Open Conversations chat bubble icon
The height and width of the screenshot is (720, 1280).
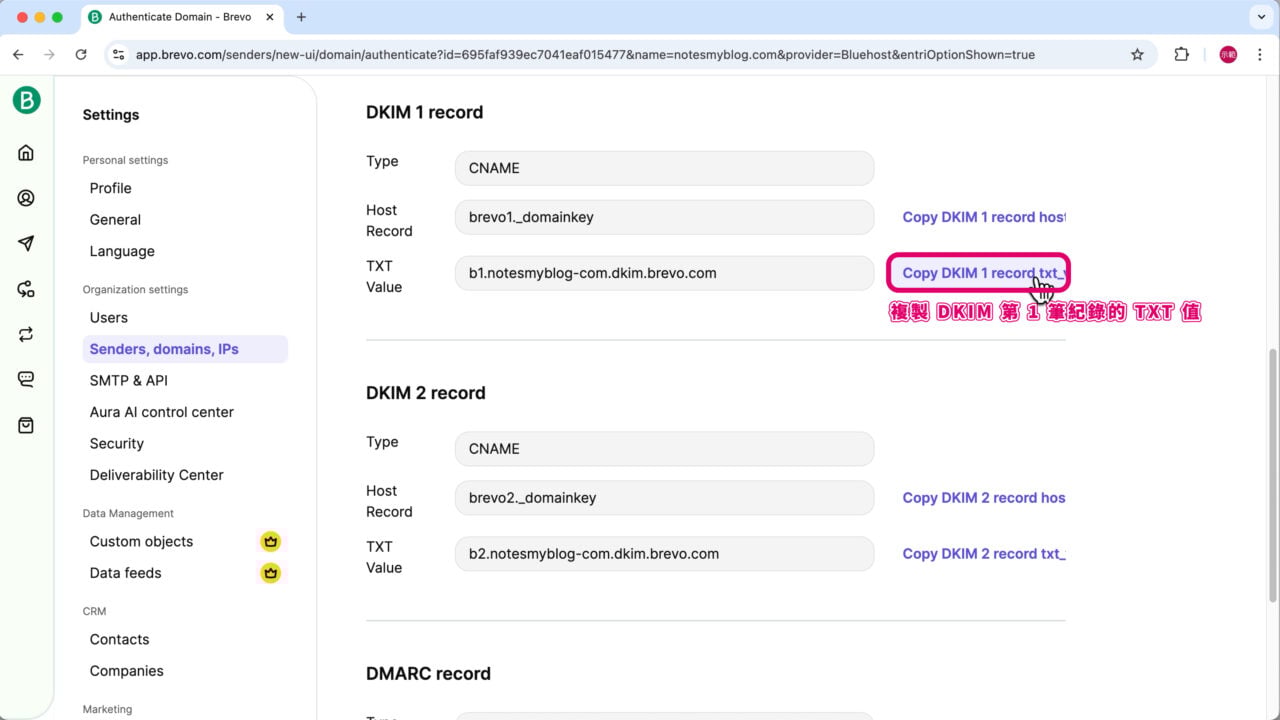pos(26,379)
